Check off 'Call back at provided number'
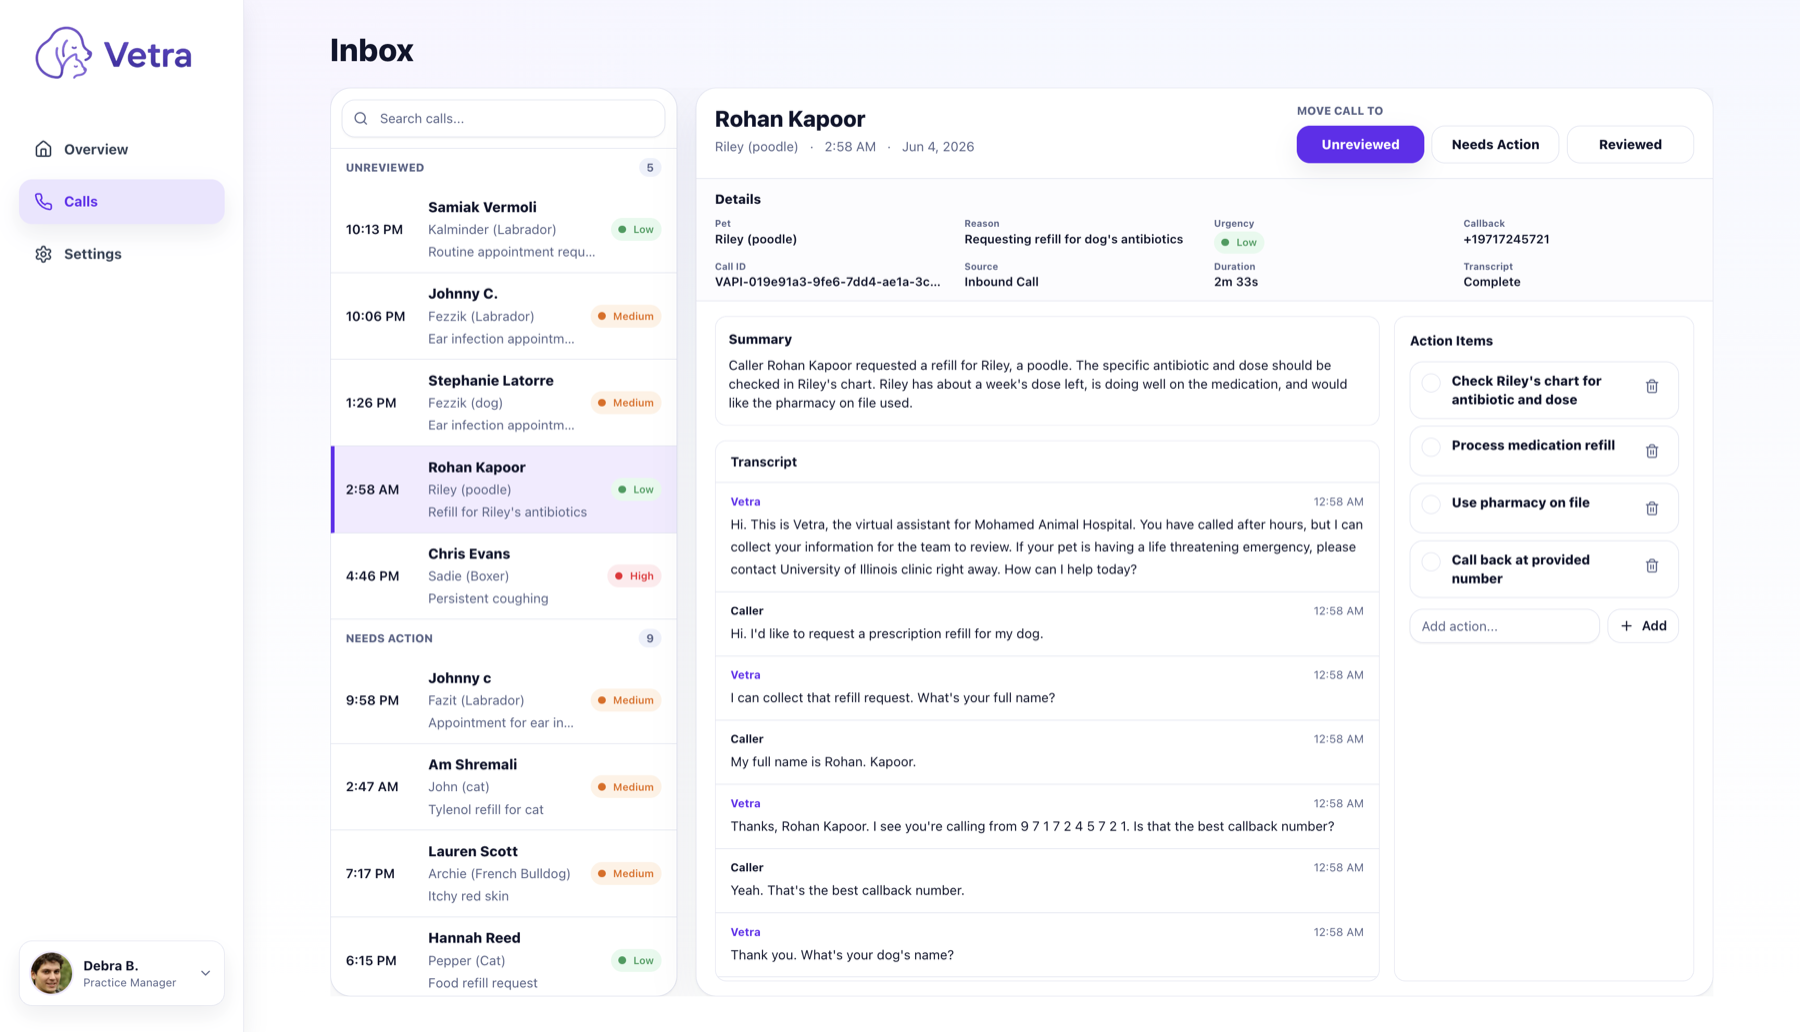Screen dimensions: 1800x1032 coord(1431,561)
